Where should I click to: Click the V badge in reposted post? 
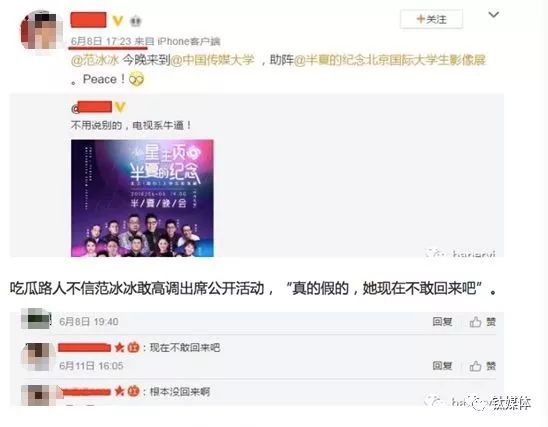pos(120,107)
